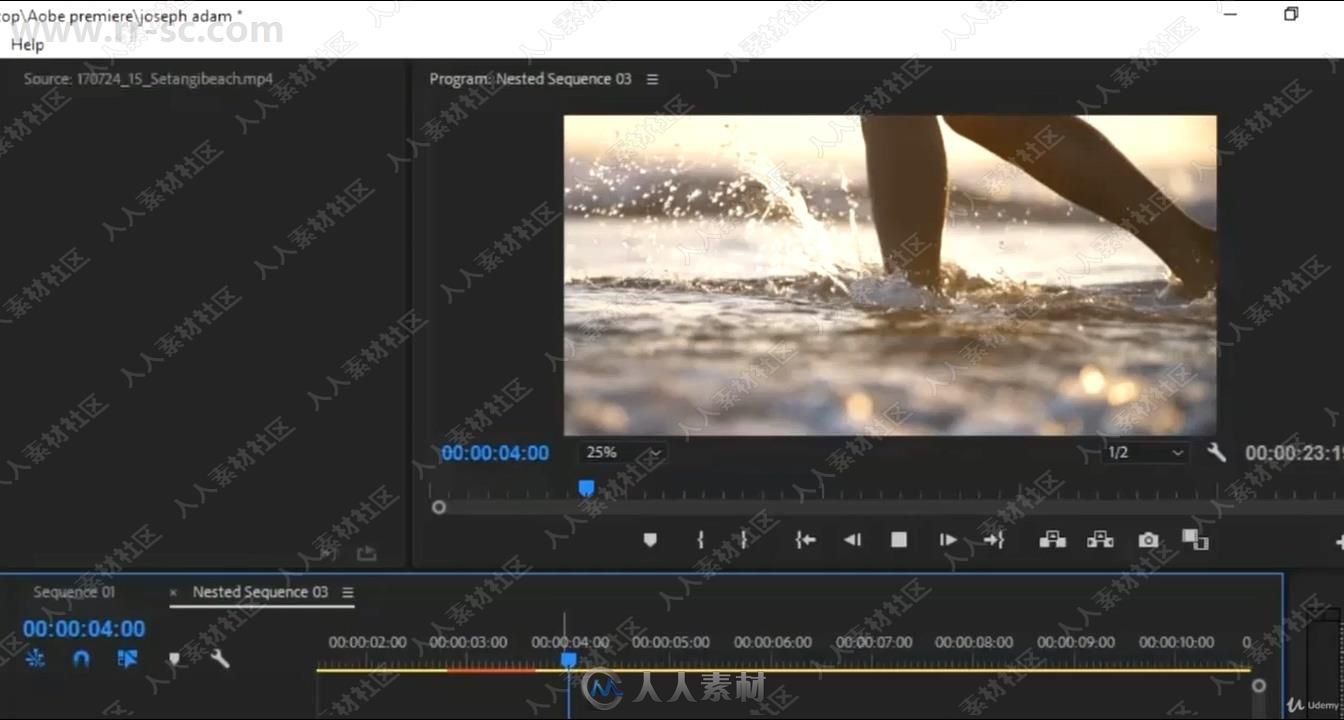Switch to the Sequence 01 tab

(74, 592)
